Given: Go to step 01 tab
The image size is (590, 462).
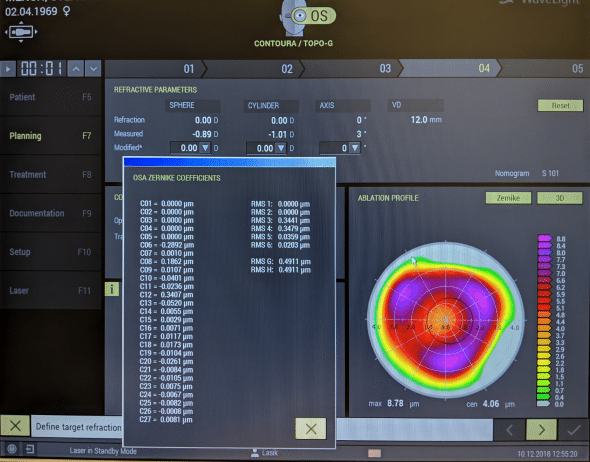Looking at the screenshot, I should [155, 69].
